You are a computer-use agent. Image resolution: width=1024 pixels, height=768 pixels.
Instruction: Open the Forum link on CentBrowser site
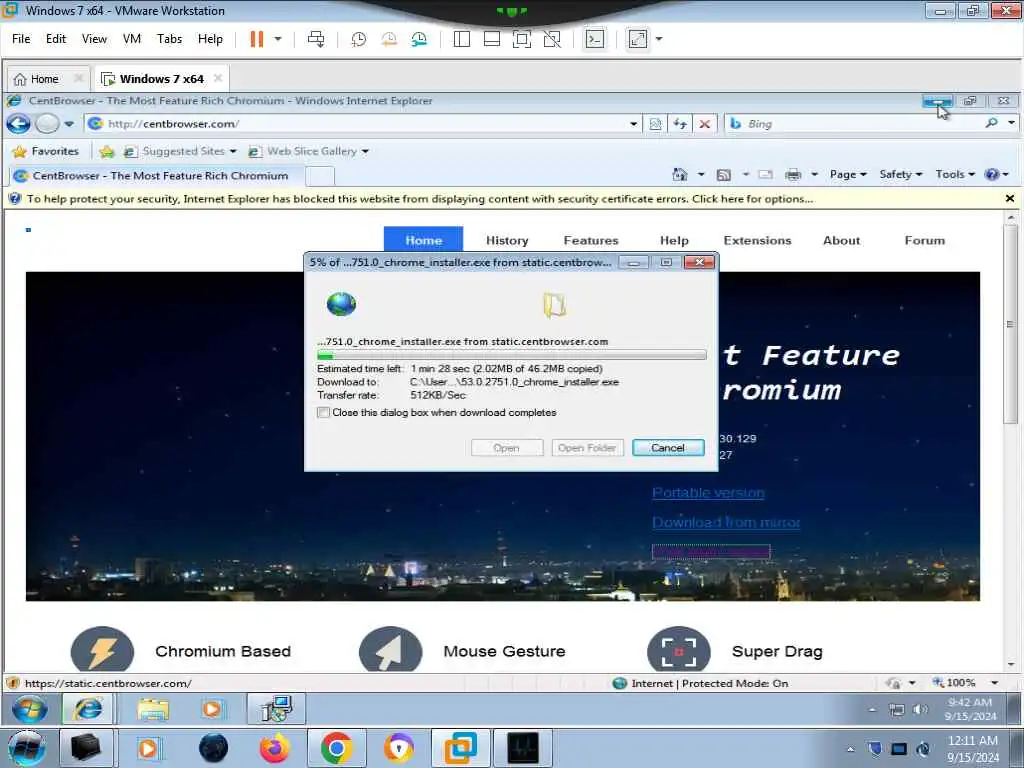coord(925,240)
